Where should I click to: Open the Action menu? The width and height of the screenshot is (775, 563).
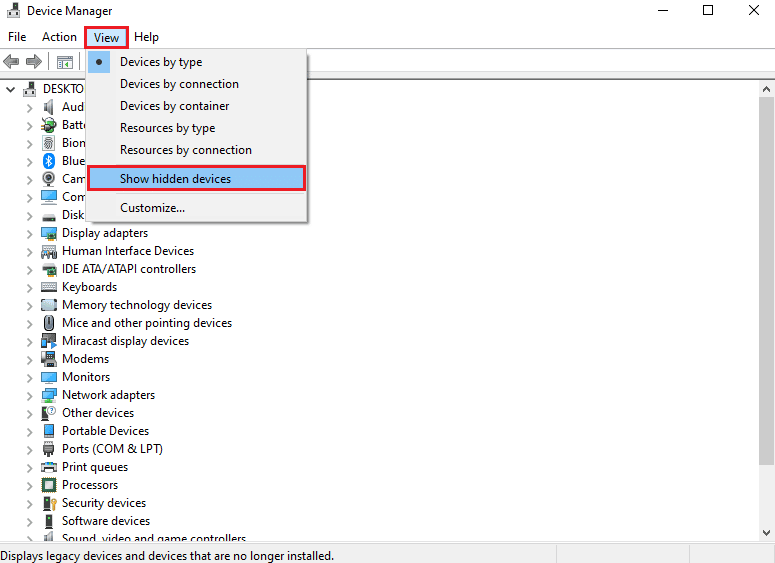point(59,37)
